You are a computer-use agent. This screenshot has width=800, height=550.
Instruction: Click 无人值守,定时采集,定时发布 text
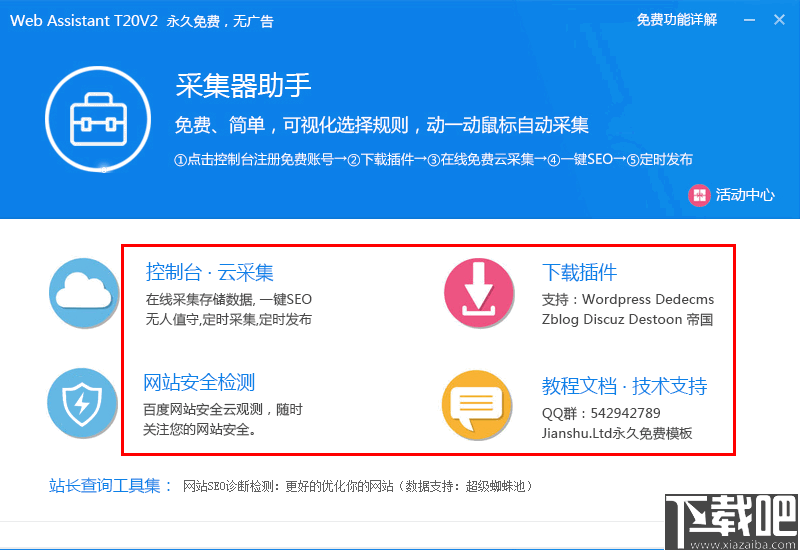(229, 319)
